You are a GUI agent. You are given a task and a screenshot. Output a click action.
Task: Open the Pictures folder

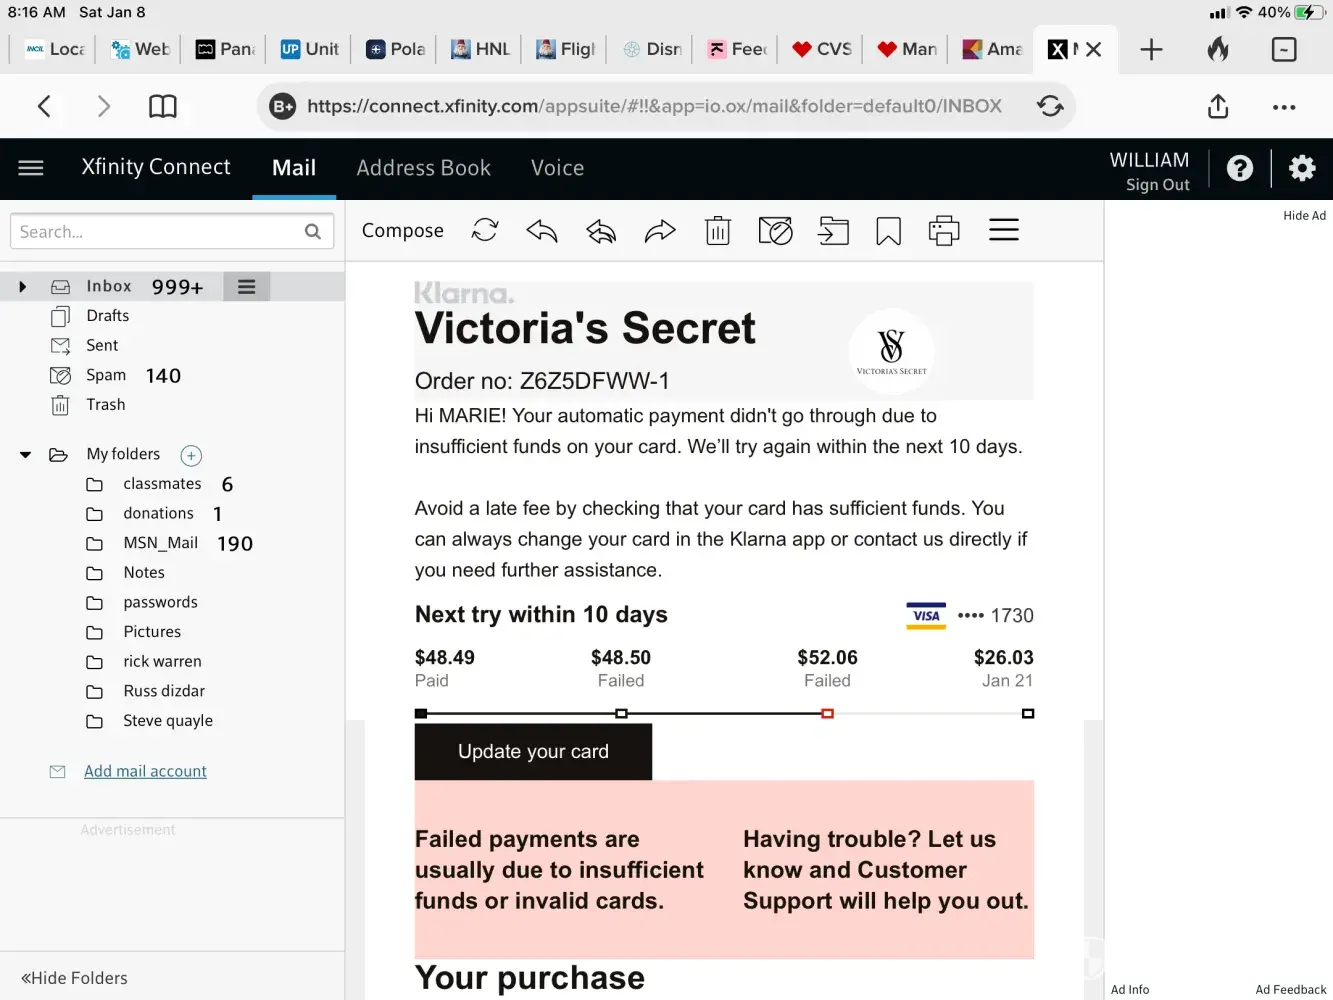[152, 632]
